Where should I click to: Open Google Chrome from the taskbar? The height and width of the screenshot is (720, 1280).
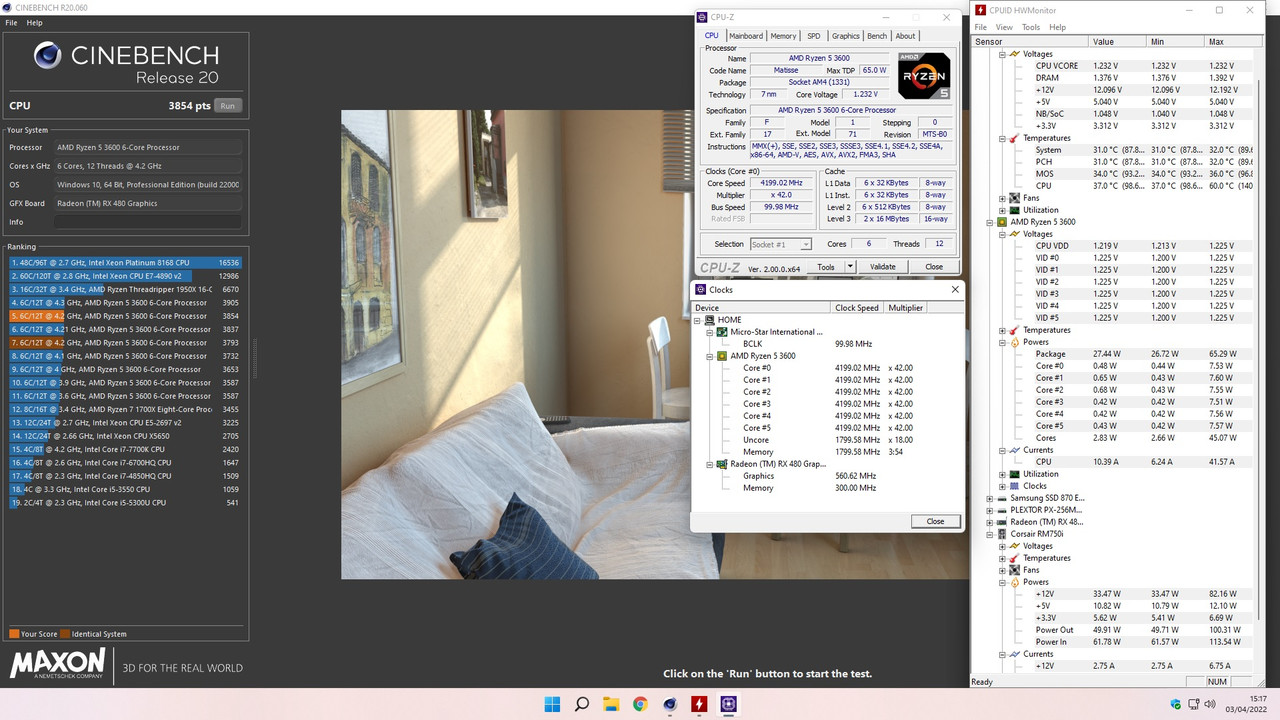[x=640, y=704]
